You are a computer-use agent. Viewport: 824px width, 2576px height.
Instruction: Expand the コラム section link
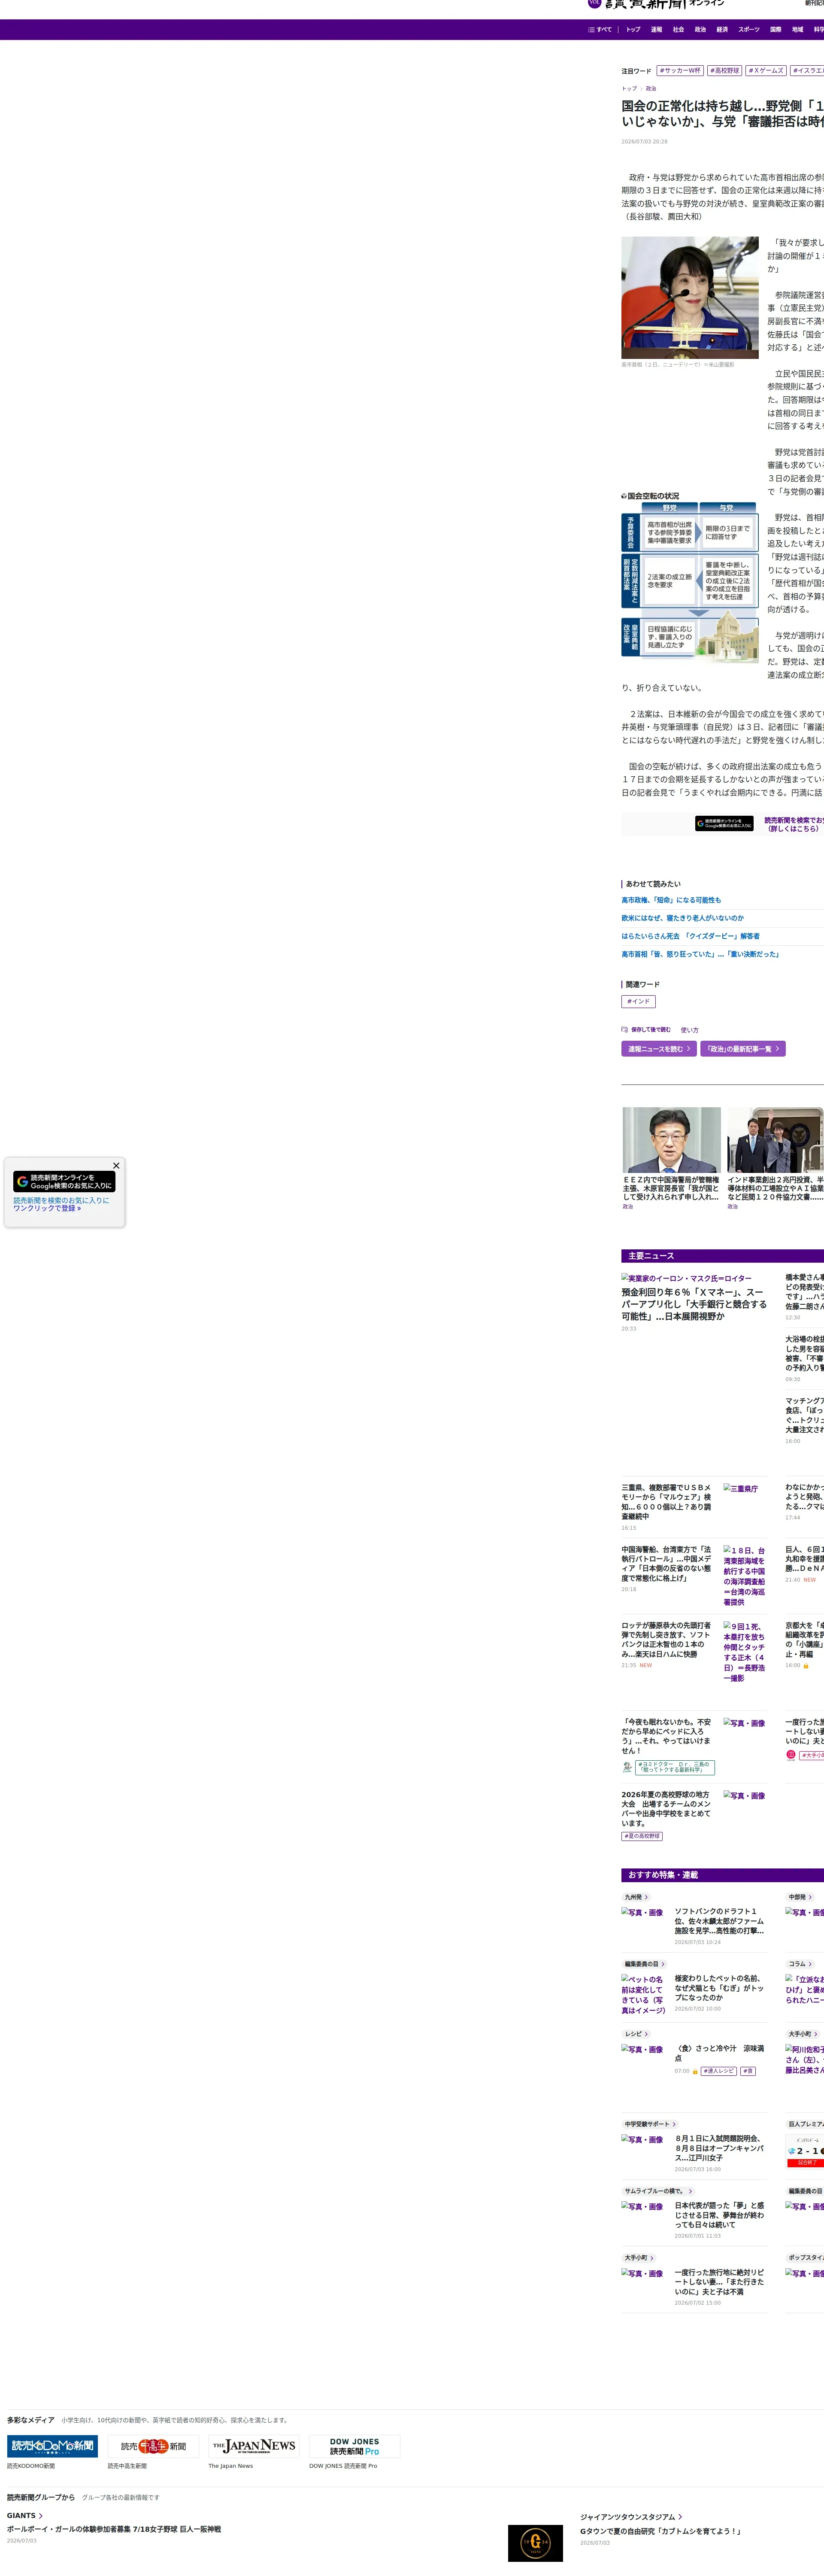pyautogui.click(x=800, y=1964)
